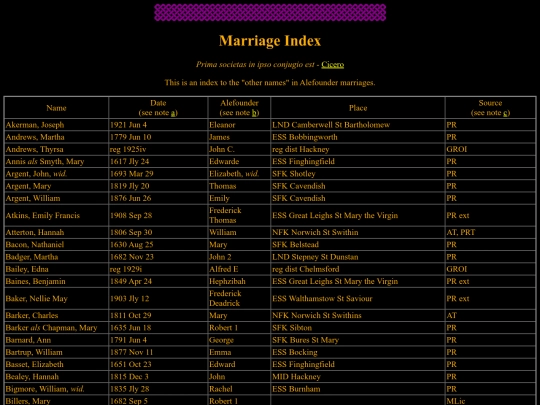Click source MLic in Billers row
The image size is (540, 405).
tap(456, 401)
